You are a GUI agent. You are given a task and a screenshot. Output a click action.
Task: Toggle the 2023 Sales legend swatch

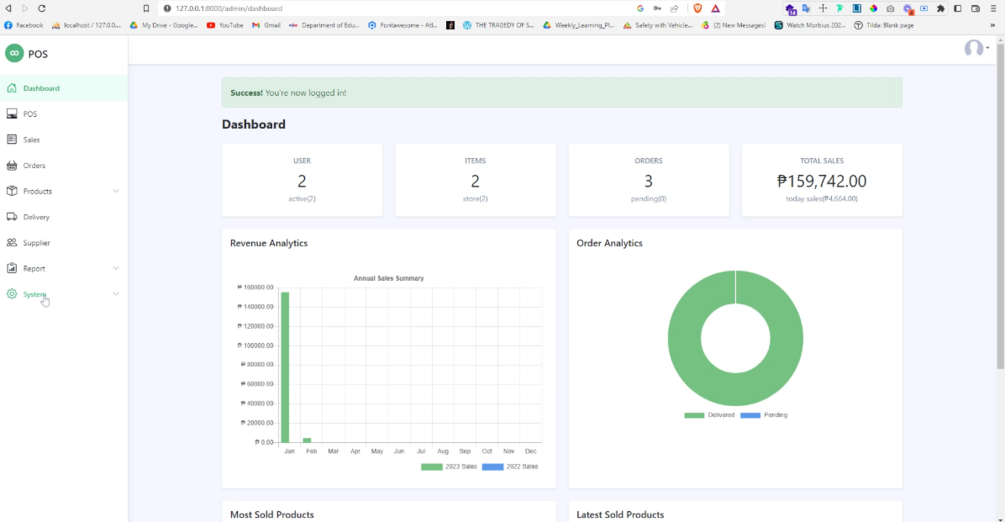click(431, 467)
